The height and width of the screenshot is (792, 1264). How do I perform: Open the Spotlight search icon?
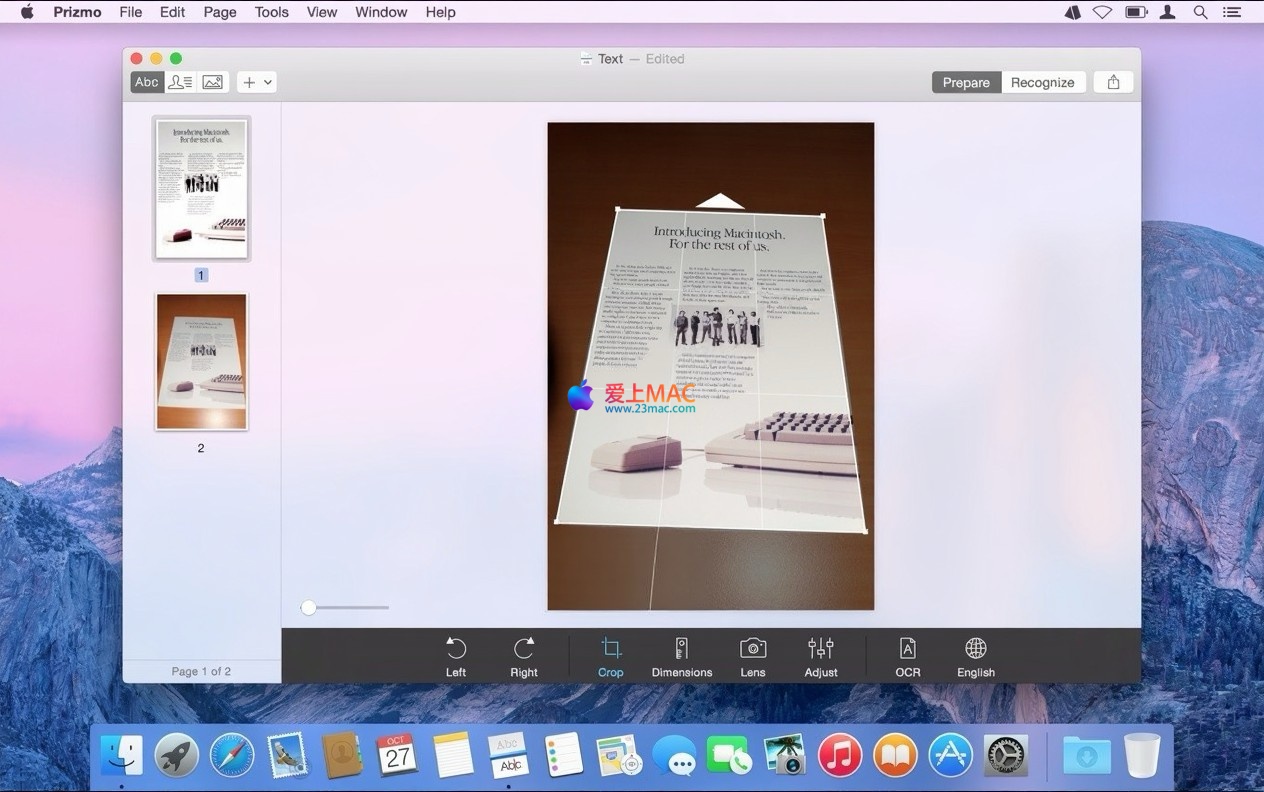click(x=1201, y=12)
